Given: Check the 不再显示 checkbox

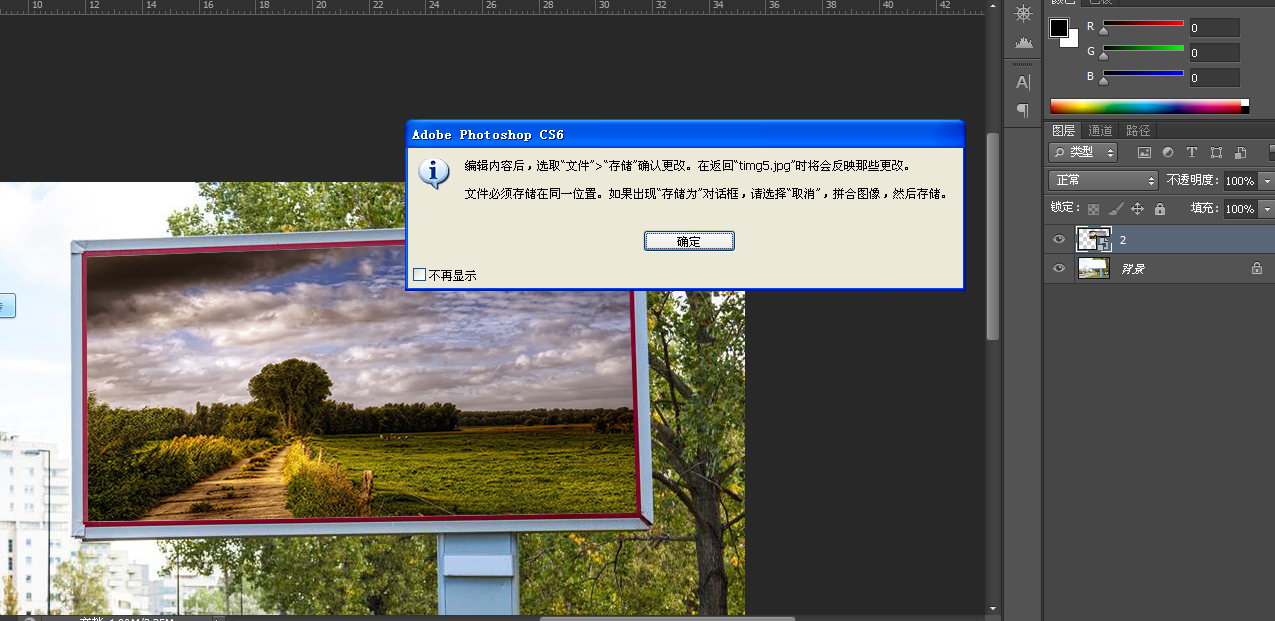Looking at the screenshot, I should click(x=420, y=275).
